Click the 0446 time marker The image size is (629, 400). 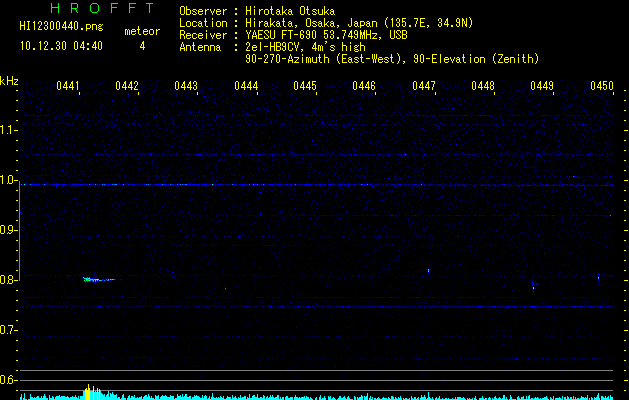[364, 86]
